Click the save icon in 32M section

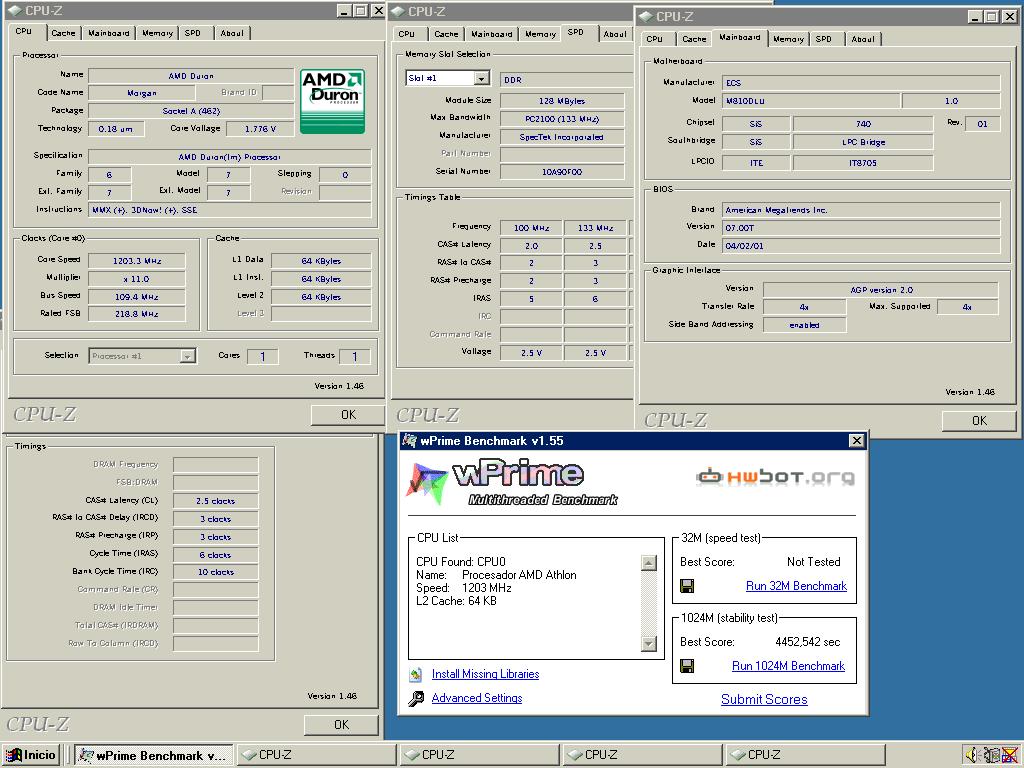(687, 586)
